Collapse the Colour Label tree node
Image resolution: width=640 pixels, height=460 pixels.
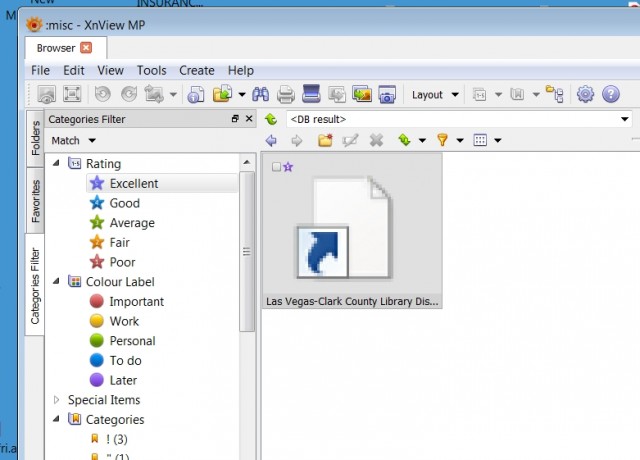click(x=56, y=281)
